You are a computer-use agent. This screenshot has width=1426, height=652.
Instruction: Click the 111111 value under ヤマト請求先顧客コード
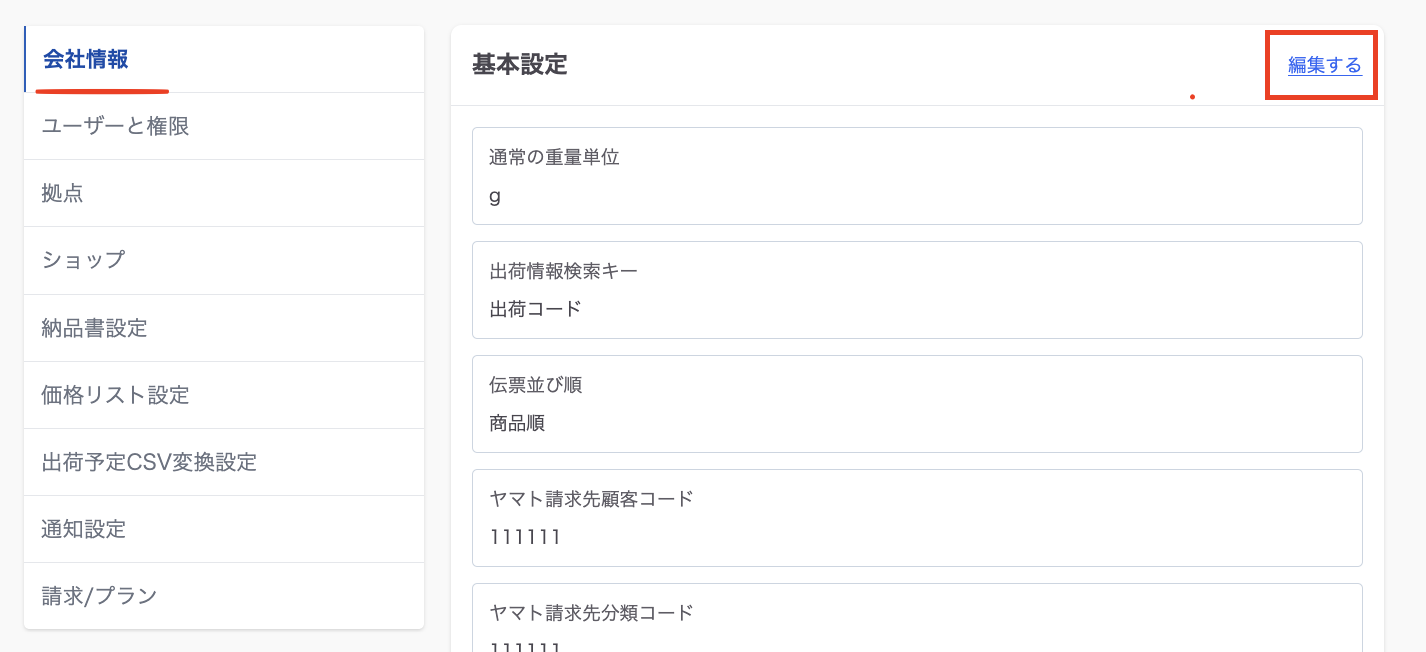point(525,537)
